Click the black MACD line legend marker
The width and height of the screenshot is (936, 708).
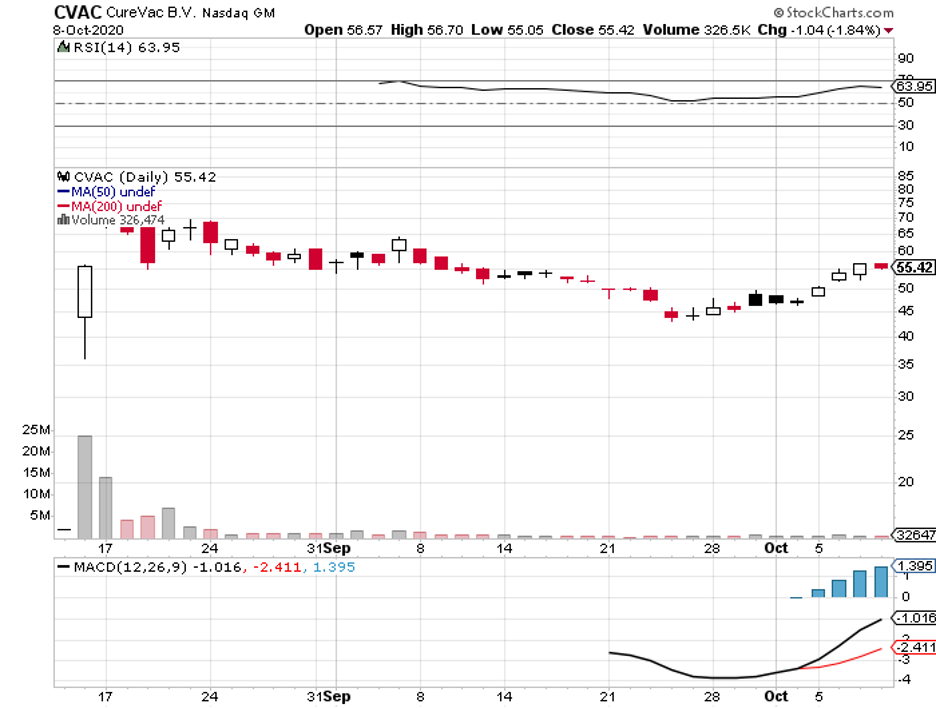click(x=63, y=567)
